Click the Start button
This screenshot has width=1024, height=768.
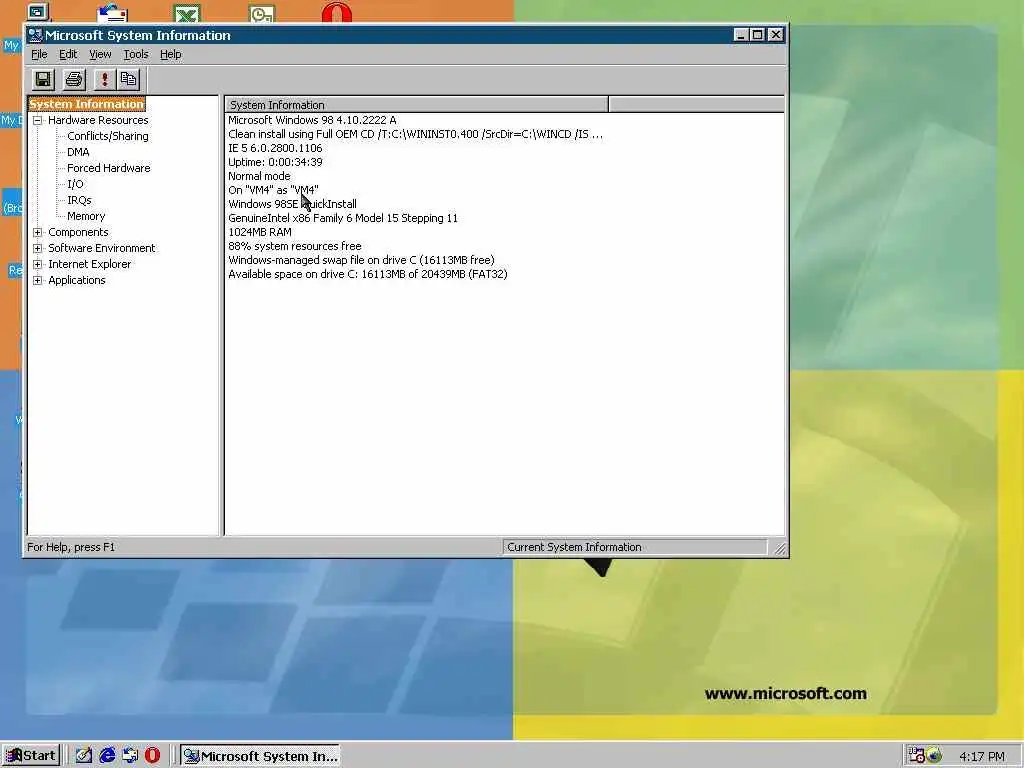pos(31,756)
